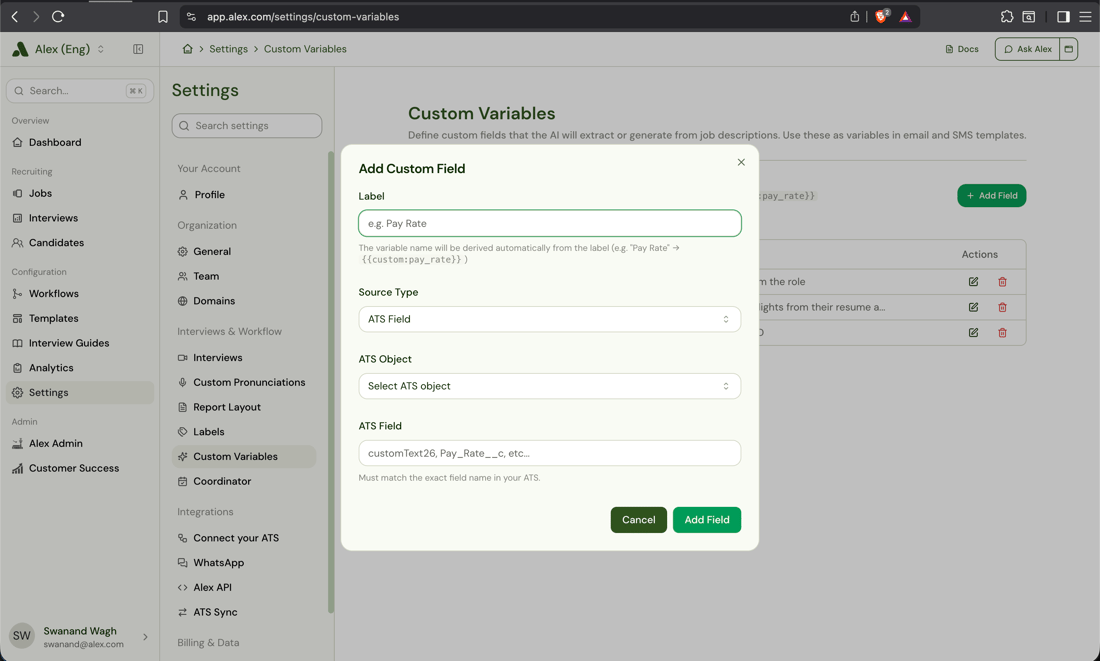Reload the browser page
This screenshot has width=1100, height=661.
pyautogui.click(x=58, y=16)
